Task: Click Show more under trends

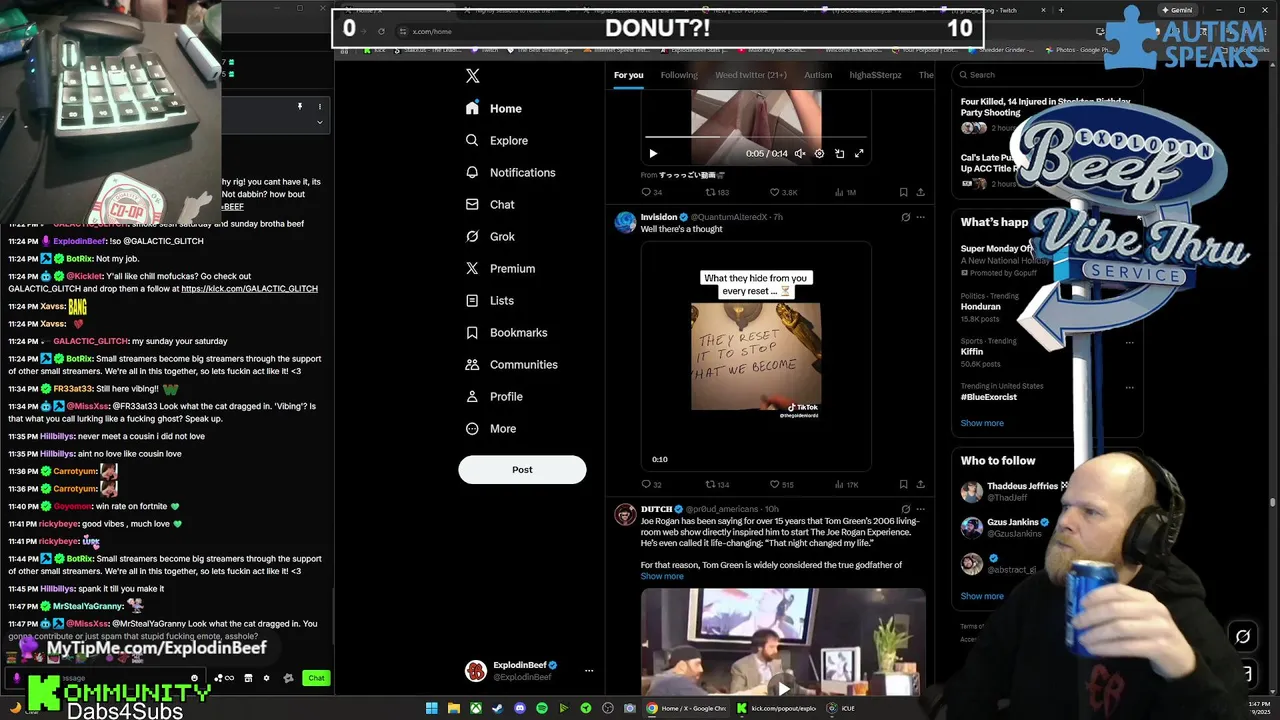Action: pyautogui.click(x=982, y=423)
